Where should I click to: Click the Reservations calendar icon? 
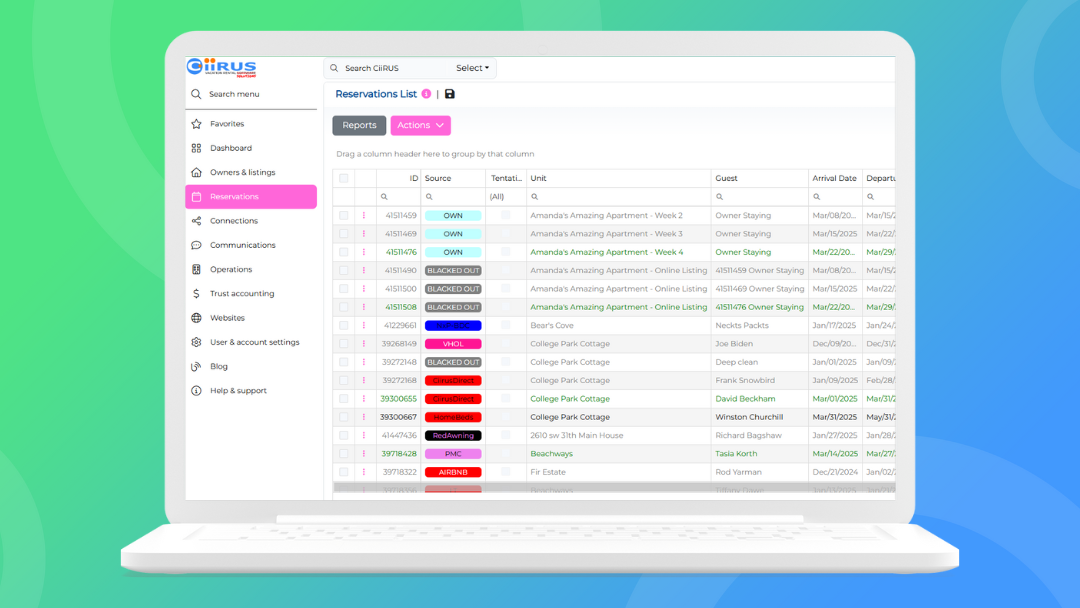[x=196, y=197]
